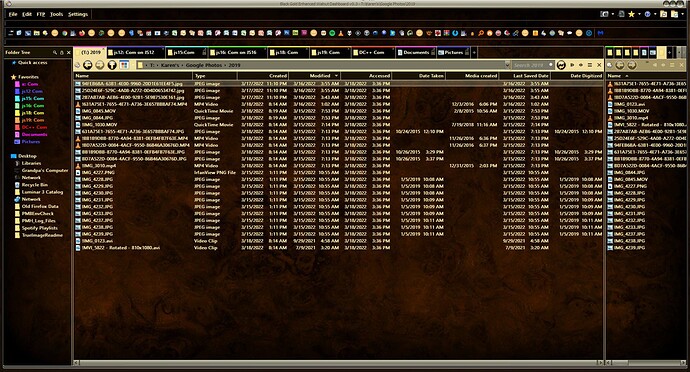The height and width of the screenshot is (372, 690).
Task: Open the Edit menu
Action: pos(27,14)
